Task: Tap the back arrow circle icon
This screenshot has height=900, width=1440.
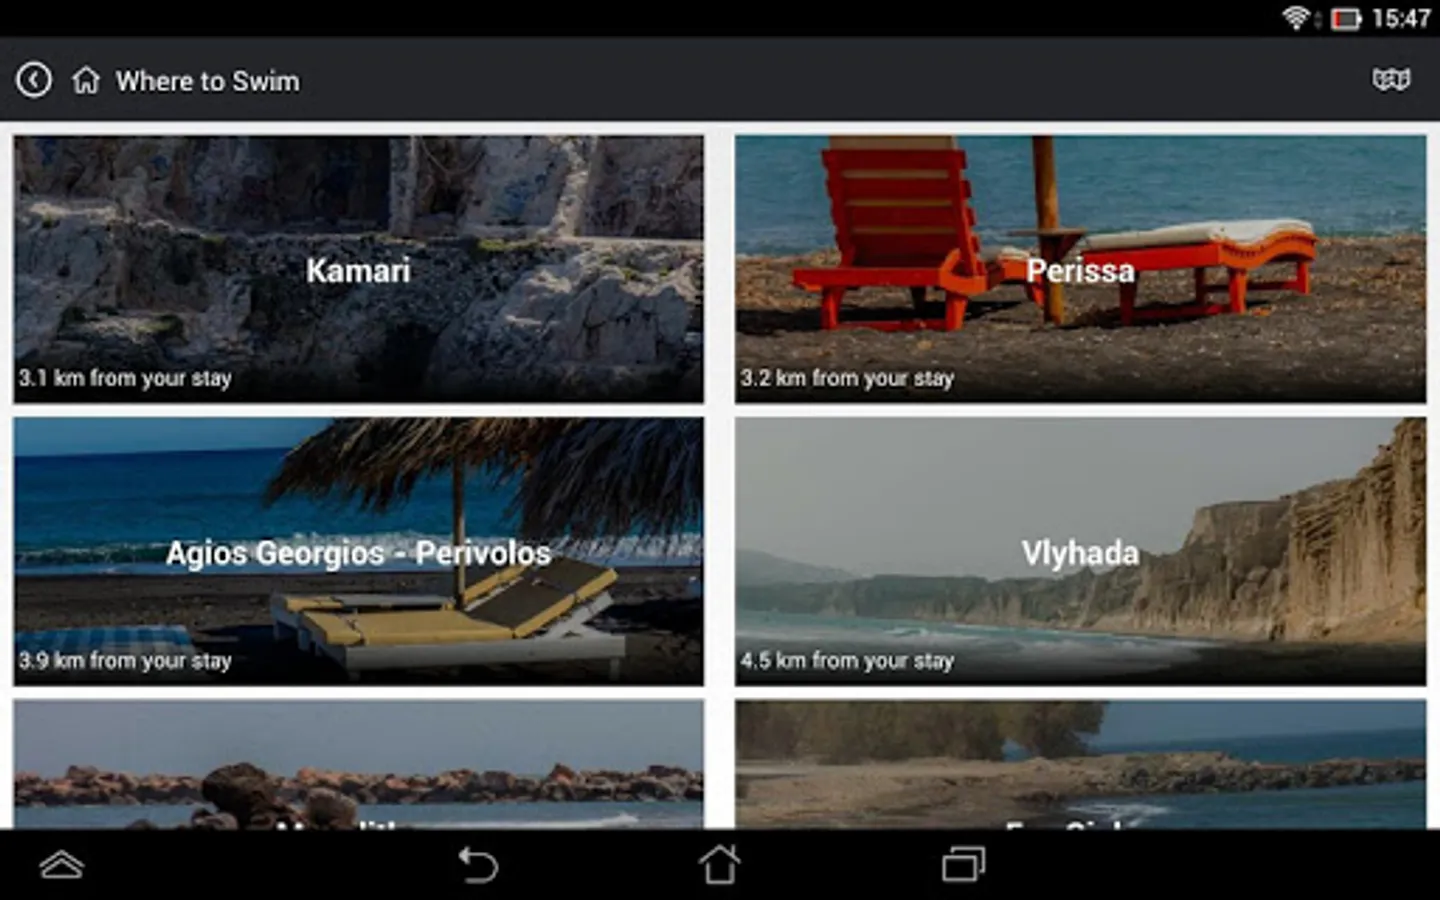Action: (x=34, y=80)
